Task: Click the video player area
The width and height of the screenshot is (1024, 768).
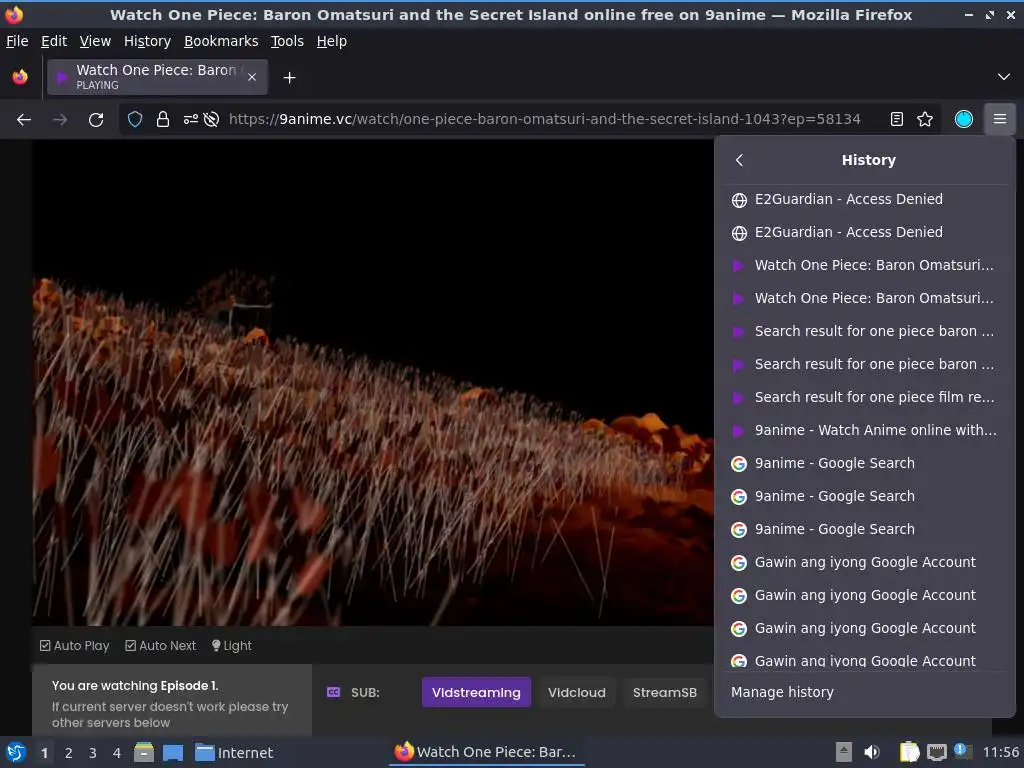Action: click(x=373, y=383)
